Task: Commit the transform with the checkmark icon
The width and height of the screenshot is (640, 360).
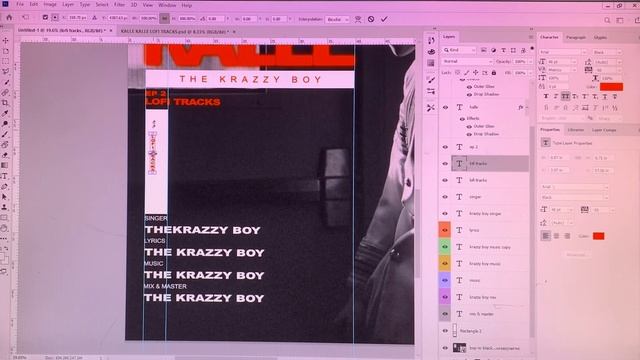Action: click(384, 19)
